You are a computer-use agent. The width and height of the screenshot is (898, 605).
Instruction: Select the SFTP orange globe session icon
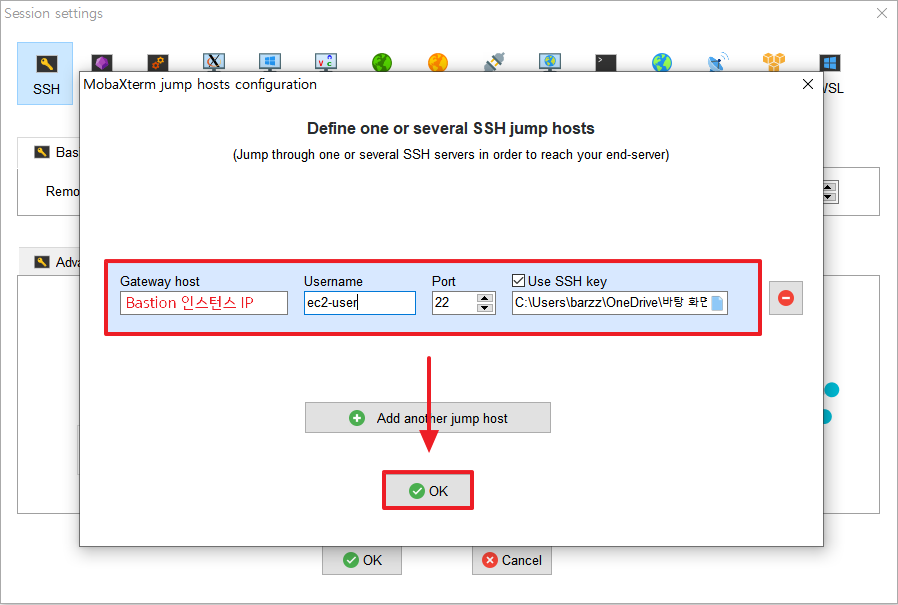click(438, 62)
